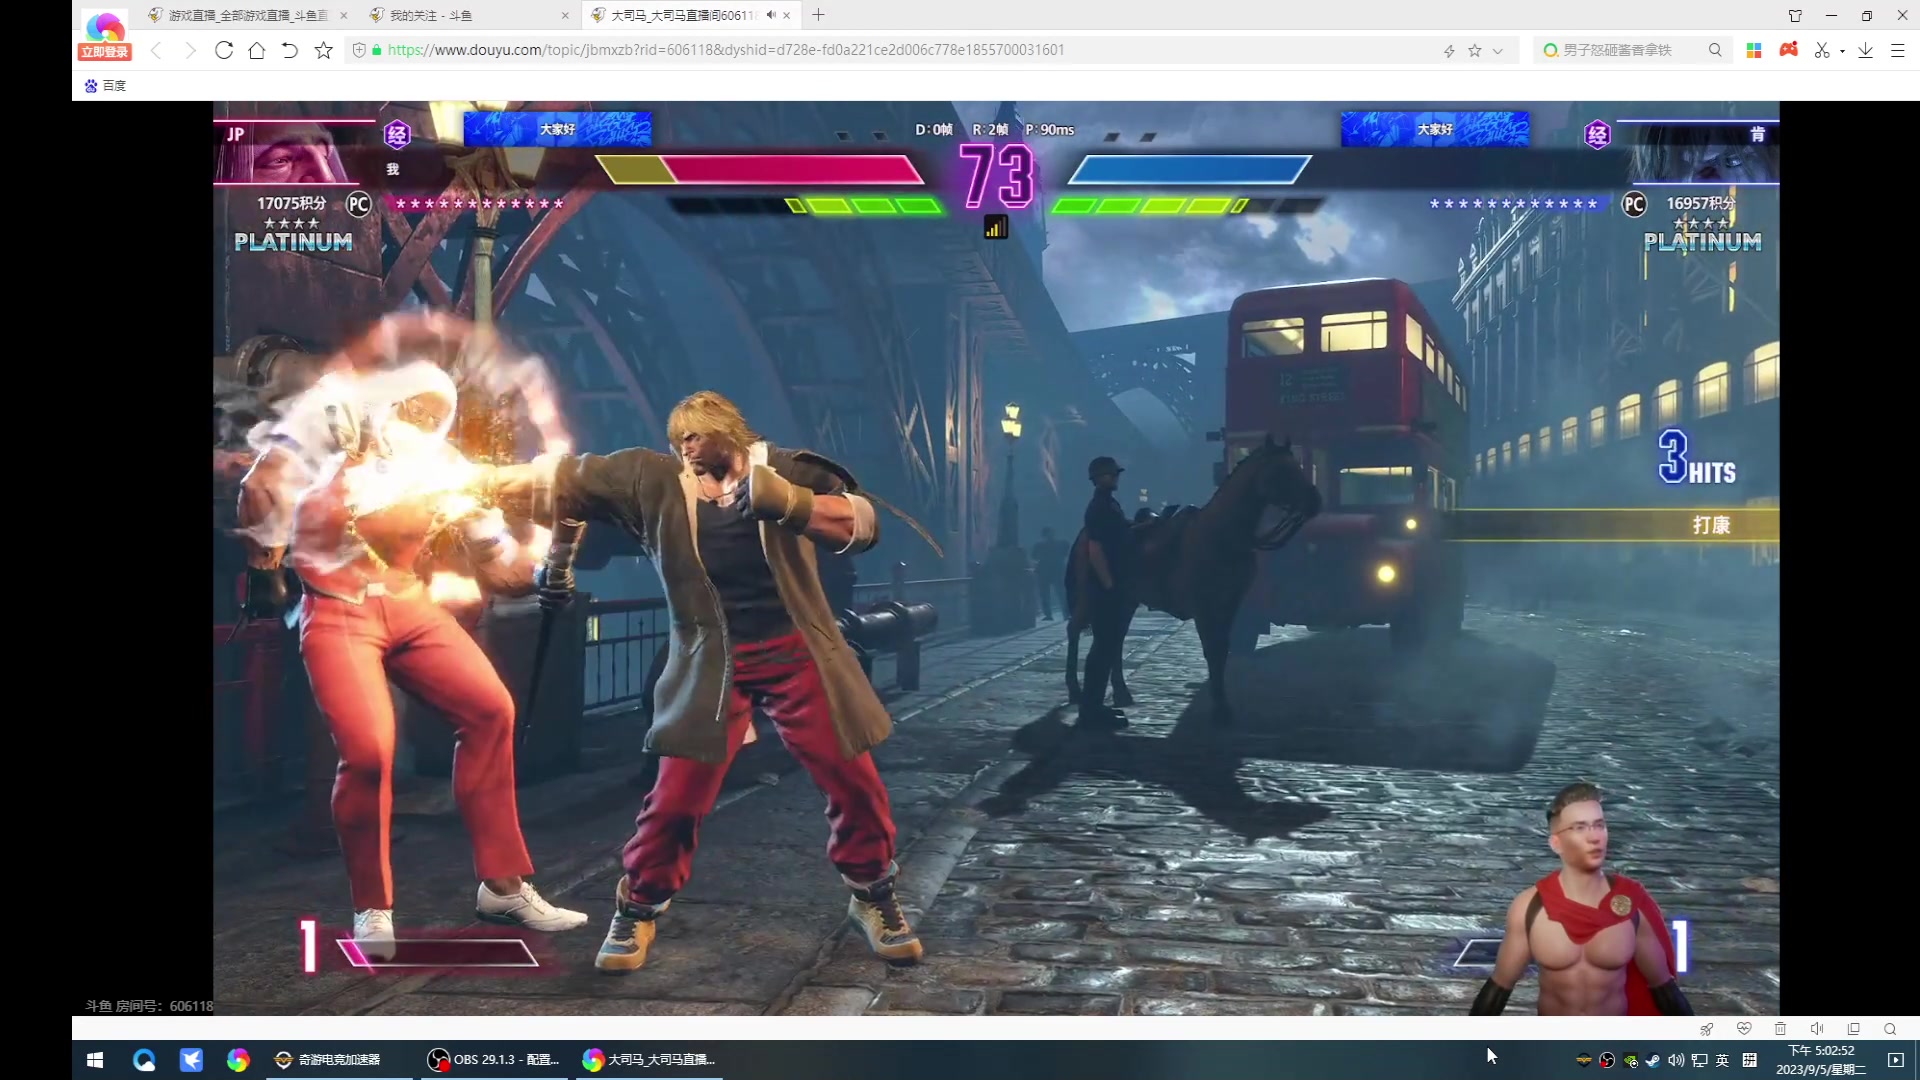Switch to 奇游电竞加速器 taskbar window

click(x=338, y=1060)
